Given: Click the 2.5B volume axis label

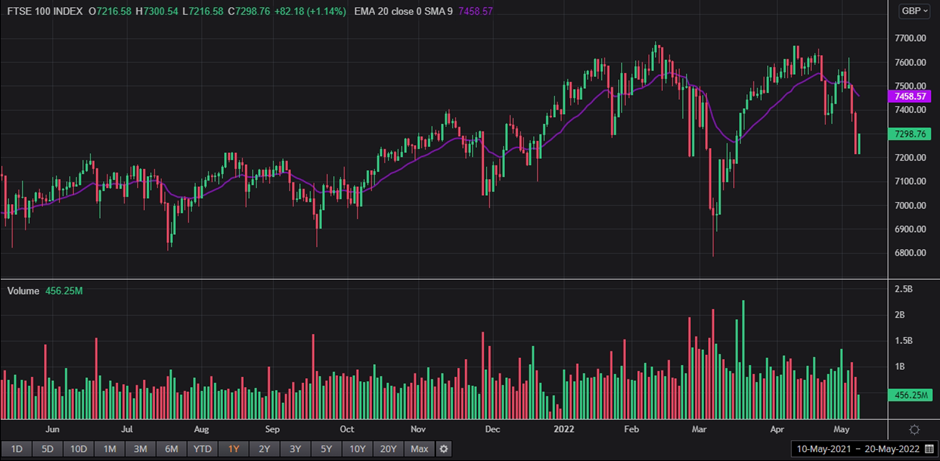Looking at the screenshot, I should [x=903, y=289].
